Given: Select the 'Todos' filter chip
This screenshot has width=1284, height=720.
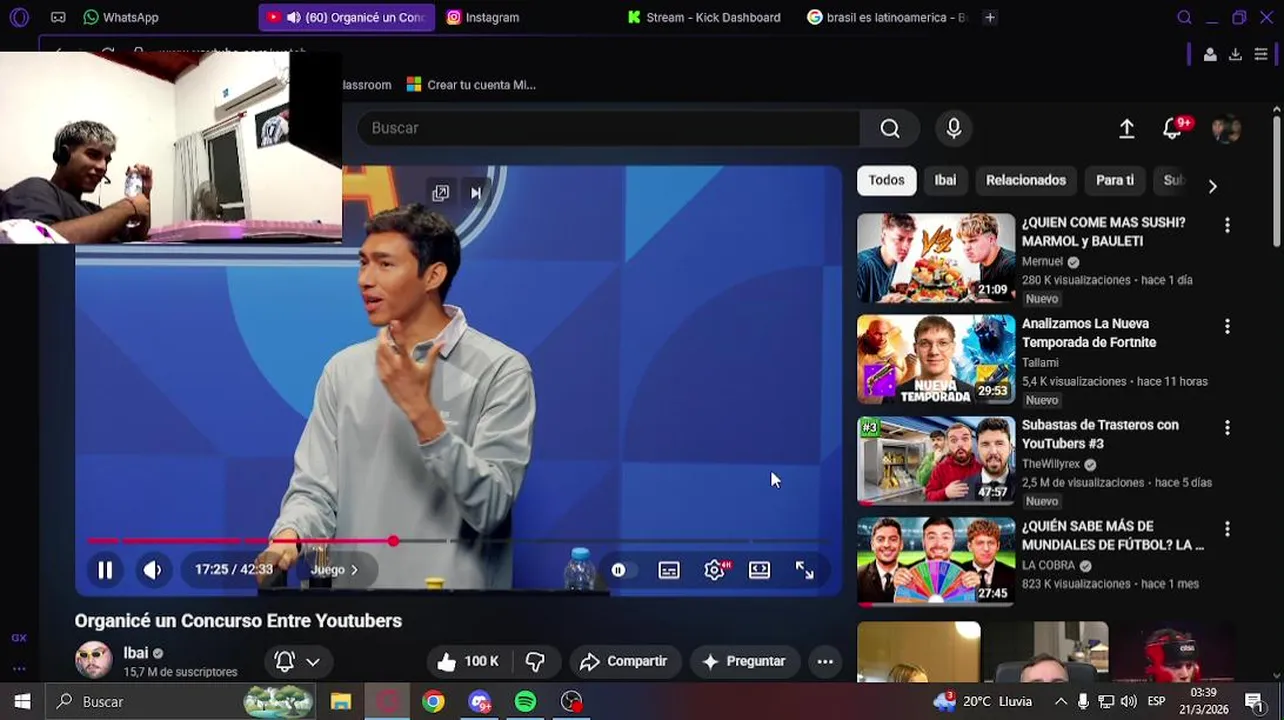Looking at the screenshot, I should point(886,180).
